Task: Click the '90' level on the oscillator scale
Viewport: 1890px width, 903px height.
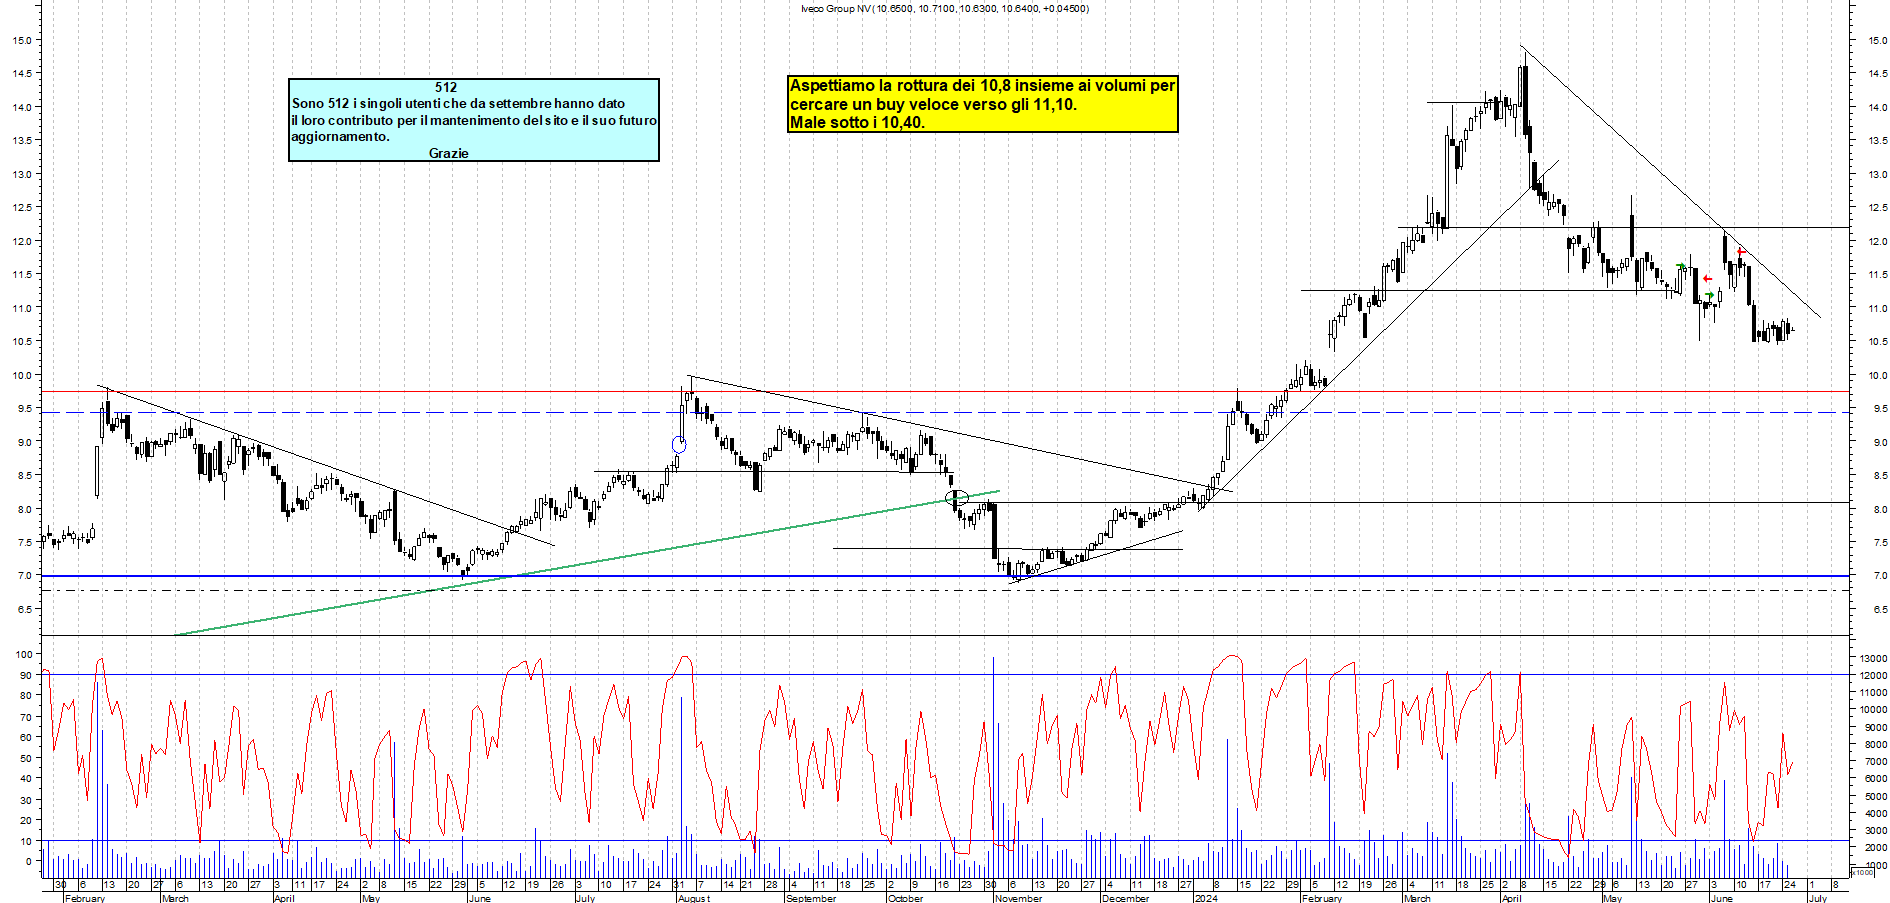Action: pos(26,675)
